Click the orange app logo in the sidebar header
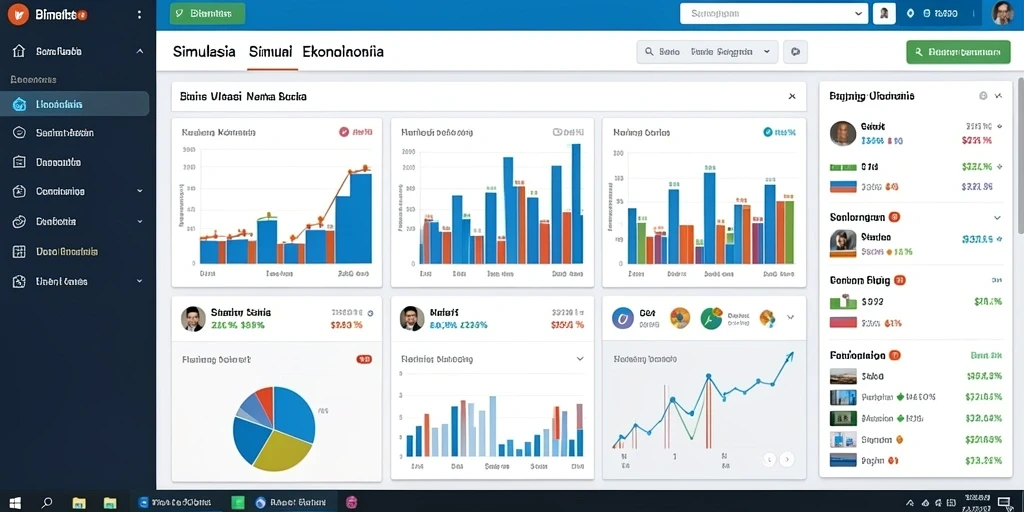 tap(18, 14)
